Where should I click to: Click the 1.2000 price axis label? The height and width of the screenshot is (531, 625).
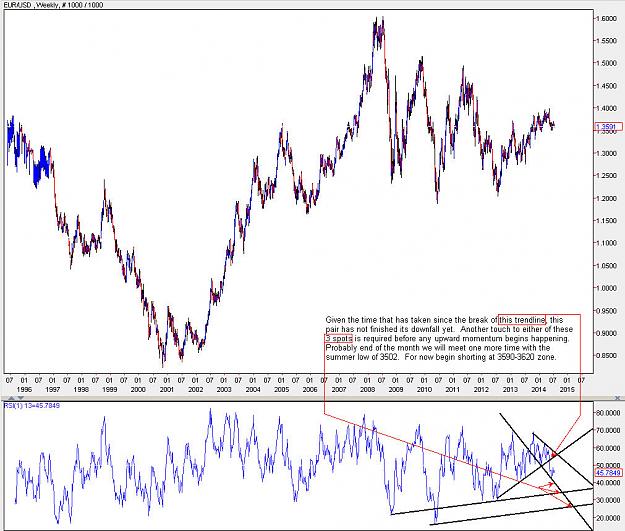(x=606, y=198)
